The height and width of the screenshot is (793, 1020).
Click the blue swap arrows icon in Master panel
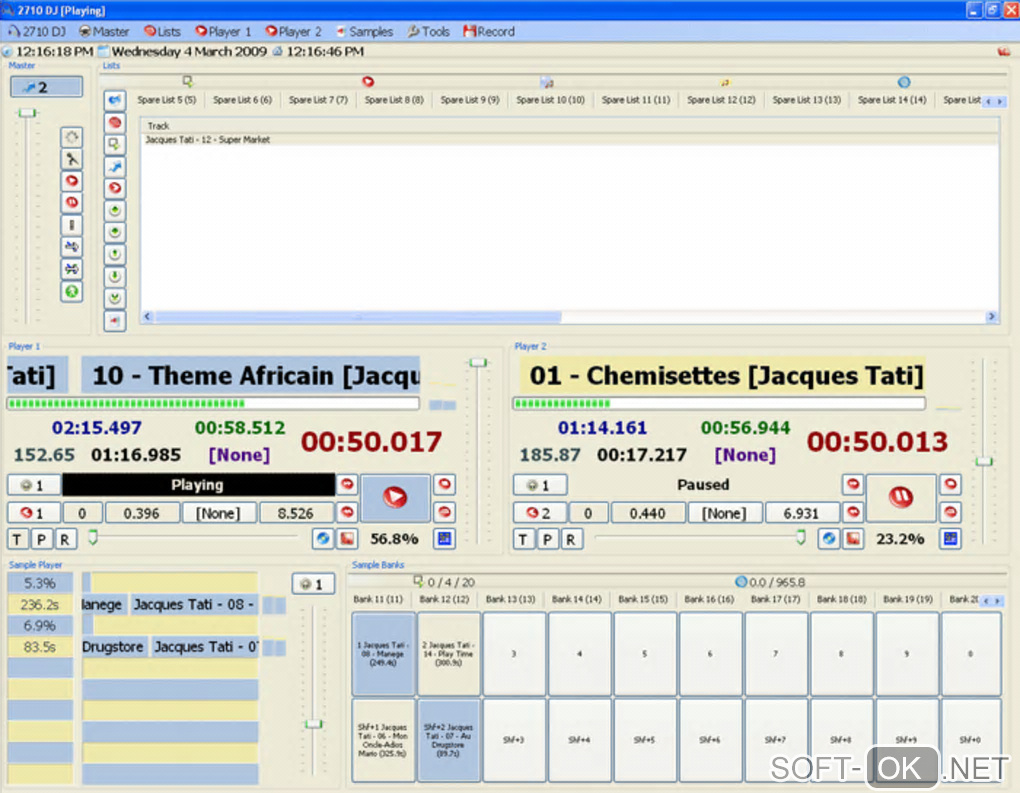pyautogui.click(x=72, y=247)
